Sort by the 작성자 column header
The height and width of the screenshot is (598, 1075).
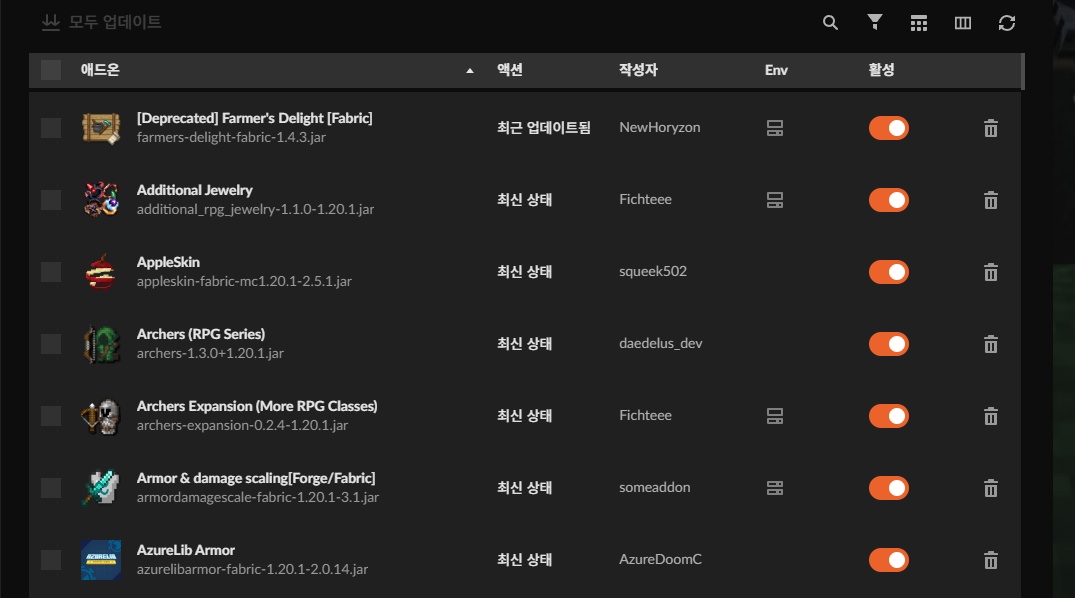[x=638, y=70]
